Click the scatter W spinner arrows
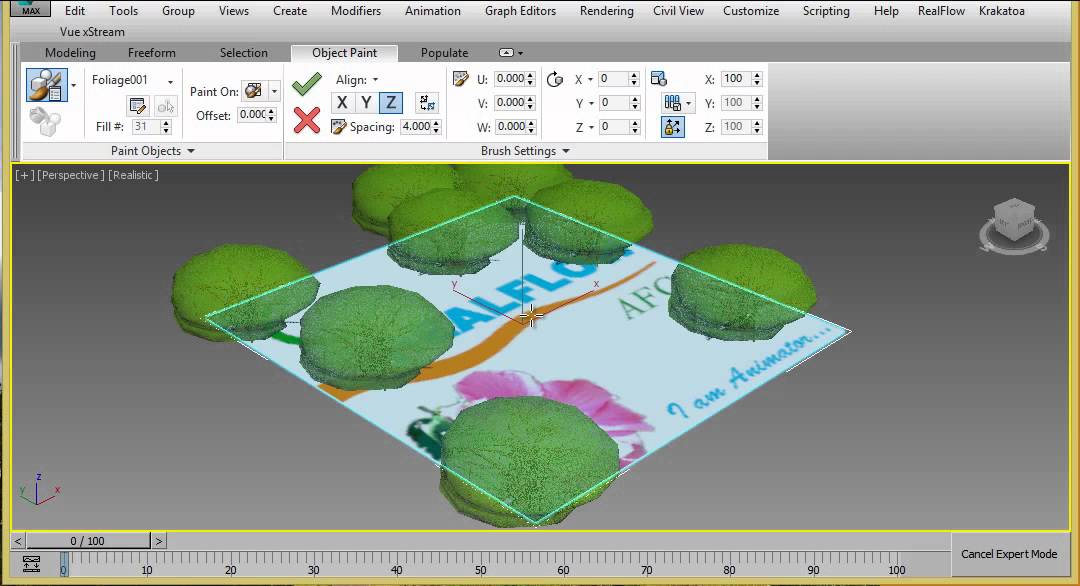The width and height of the screenshot is (1080, 586). (530, 127)
